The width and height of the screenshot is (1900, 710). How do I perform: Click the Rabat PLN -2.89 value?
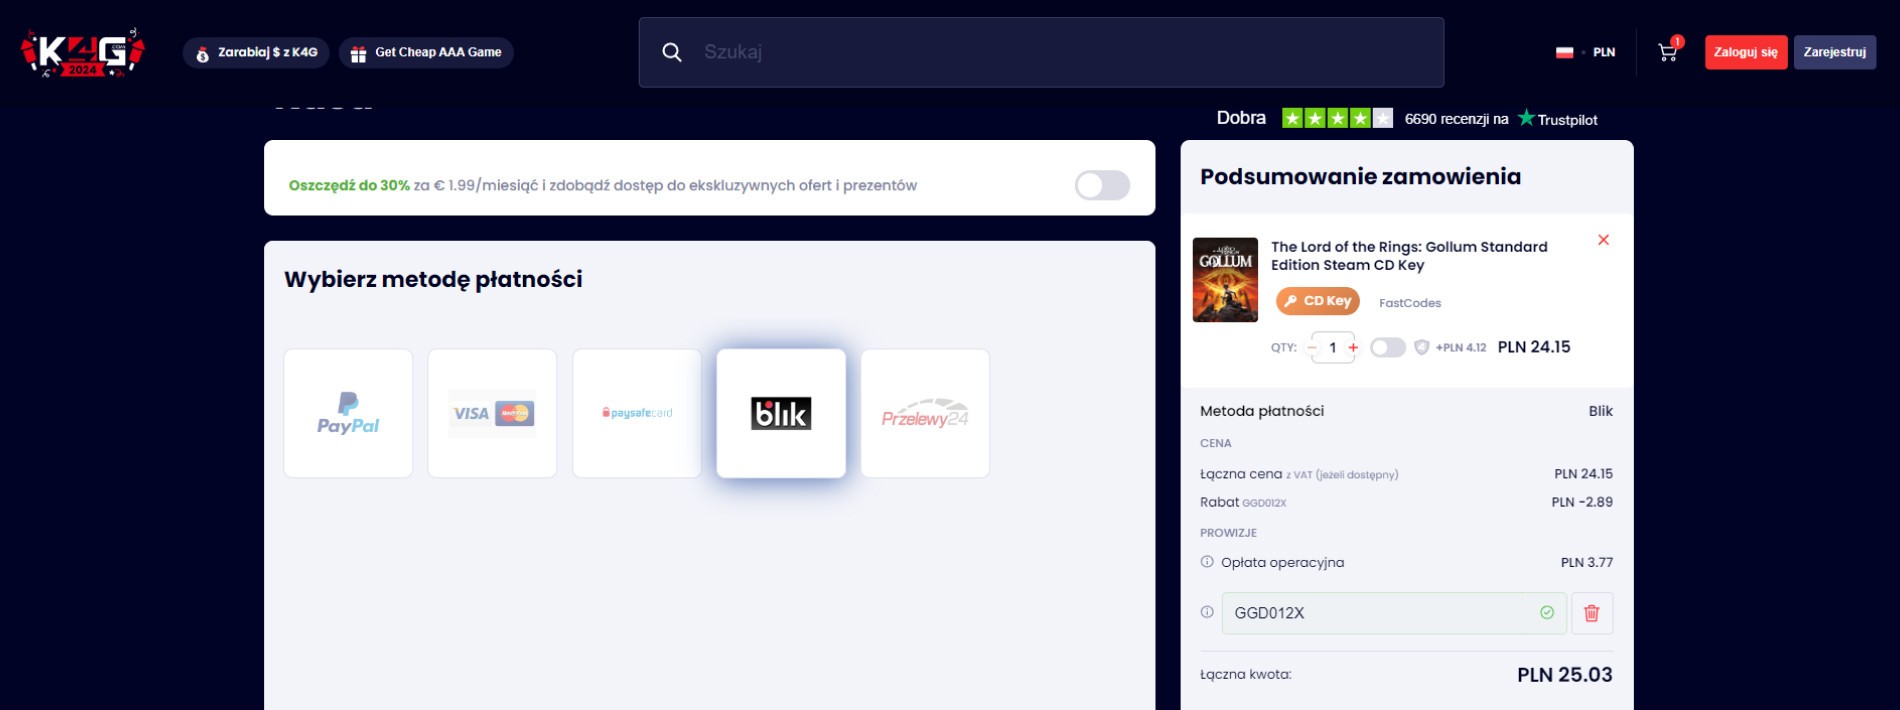pos(1582,502)
